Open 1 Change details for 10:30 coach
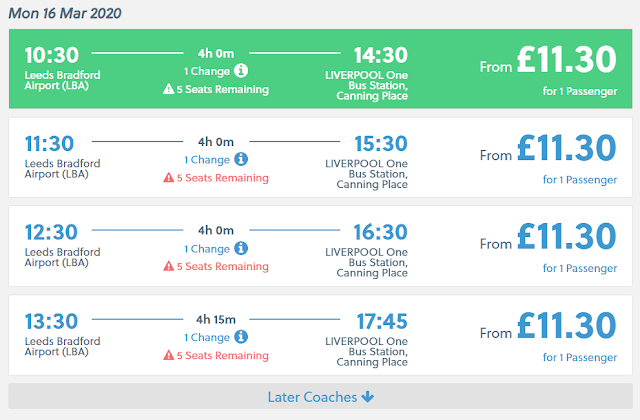Screen dimensions: 640x420 click(206, 70)
